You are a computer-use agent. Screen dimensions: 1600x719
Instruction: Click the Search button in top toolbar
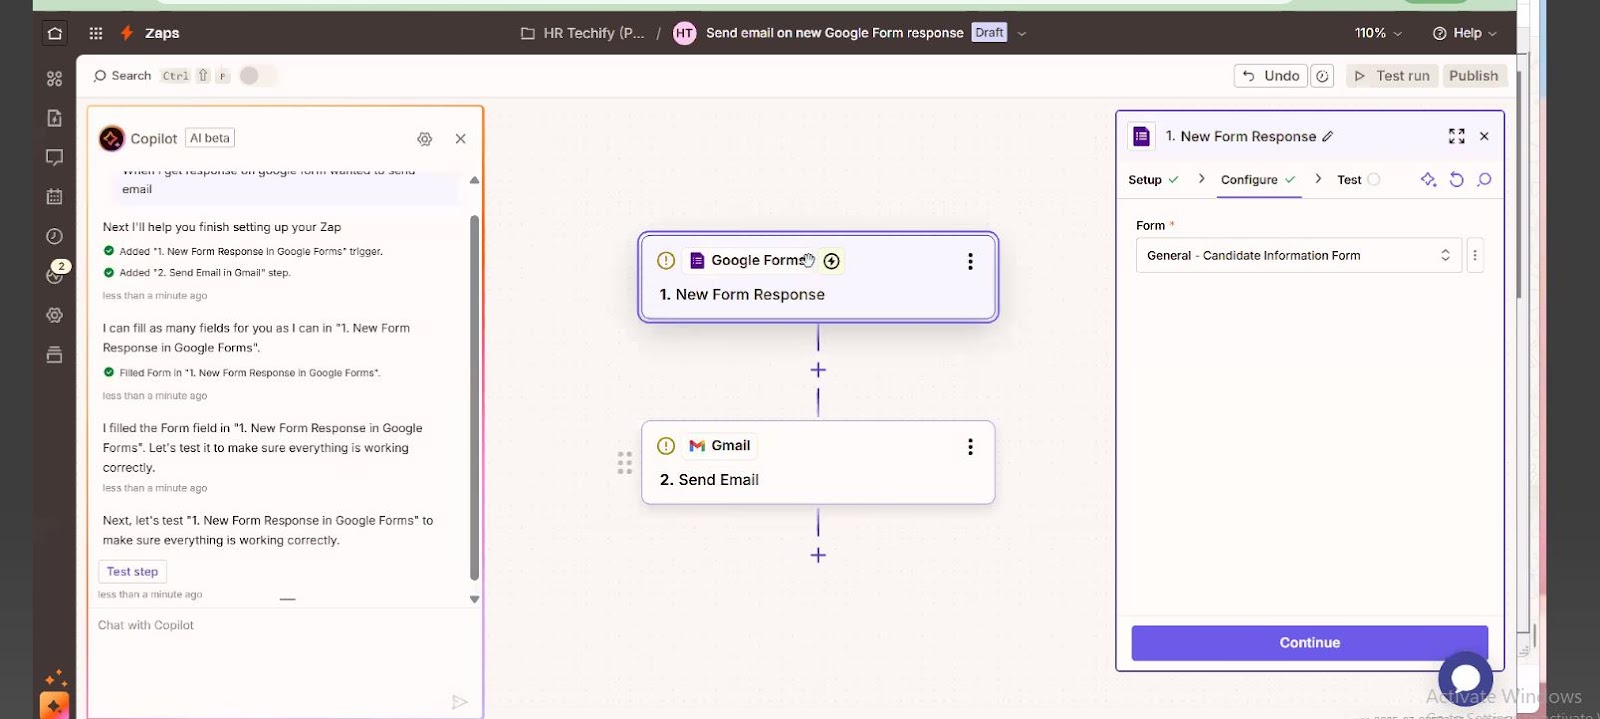[122, 76]
